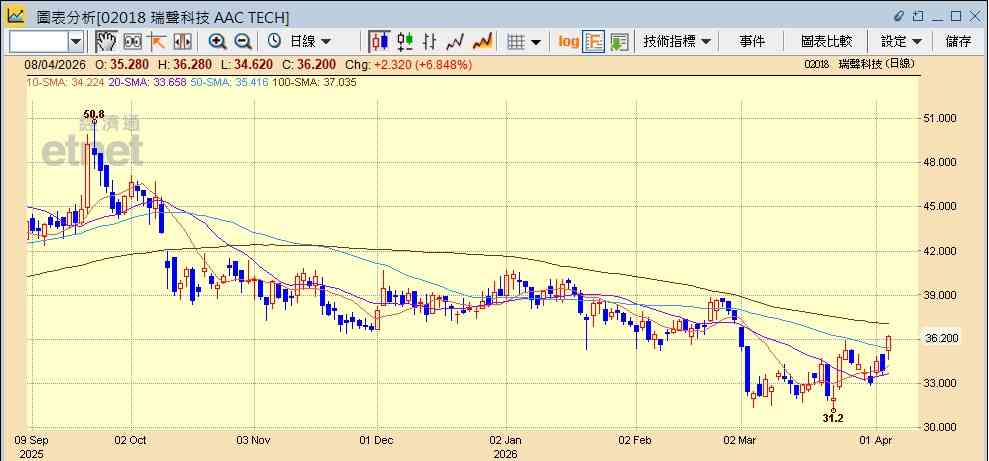Expand the grid options dropdown arrow
The height and width of the screenshot is (461, 989).
tap(536, 42)
